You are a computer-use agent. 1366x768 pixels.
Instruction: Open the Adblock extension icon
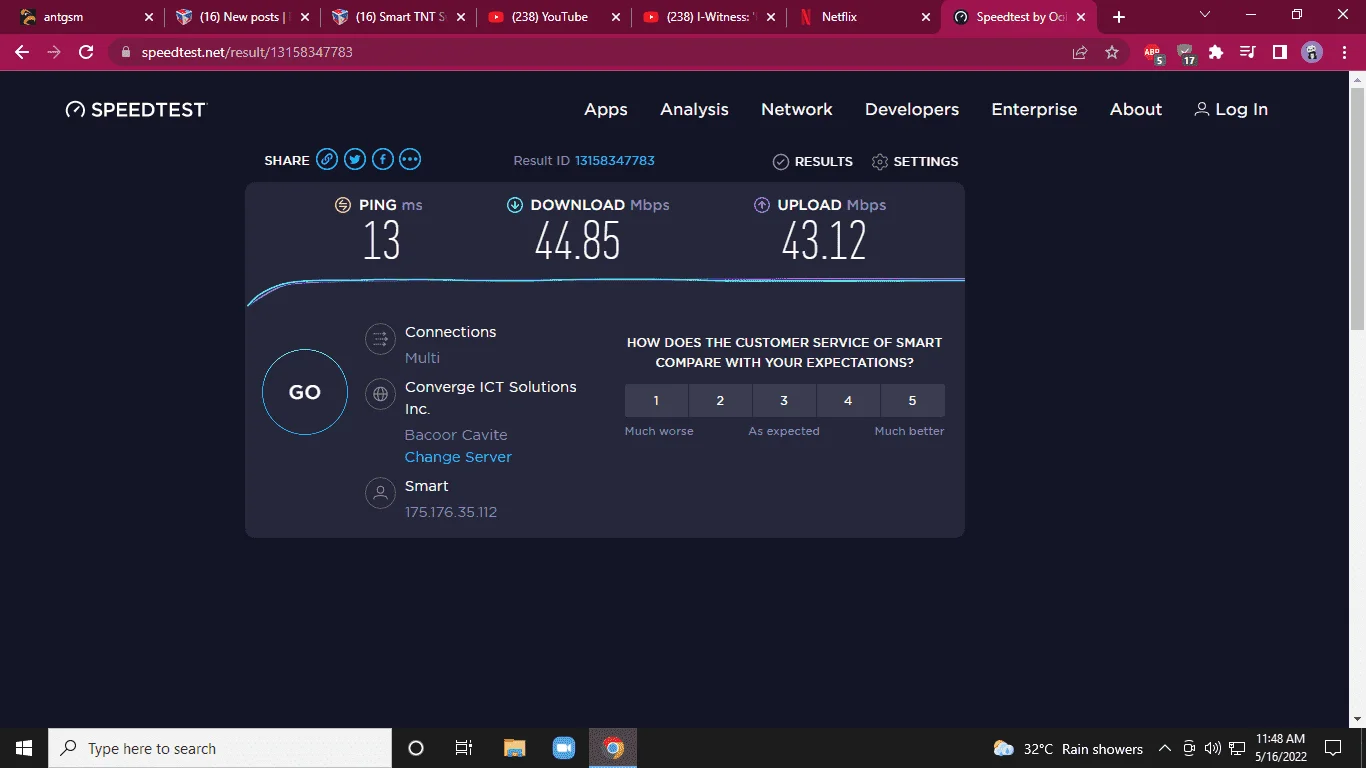(1153, 53)
